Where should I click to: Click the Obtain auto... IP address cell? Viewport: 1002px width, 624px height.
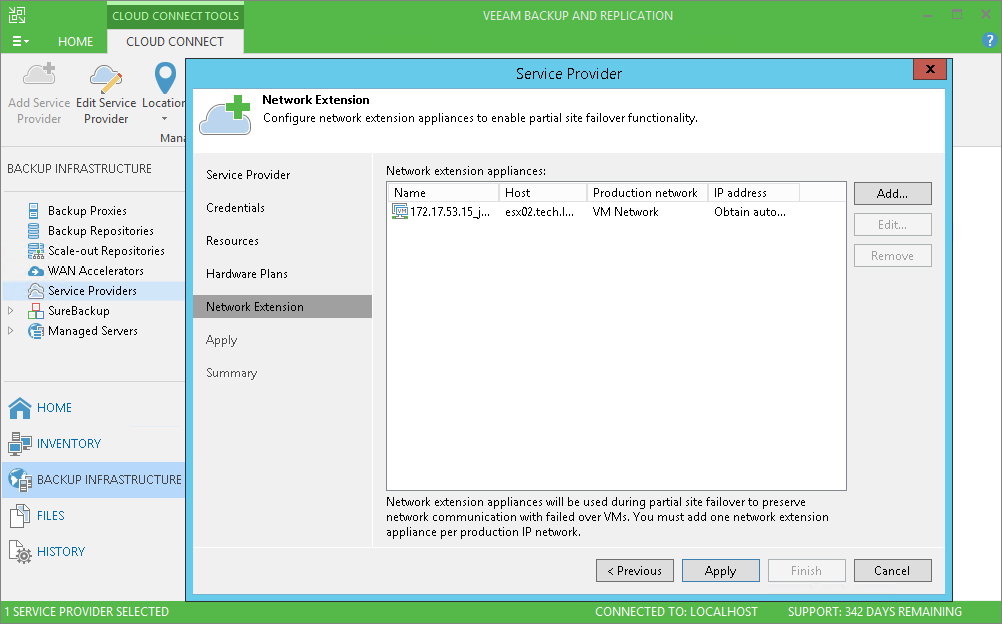(750, 212)
